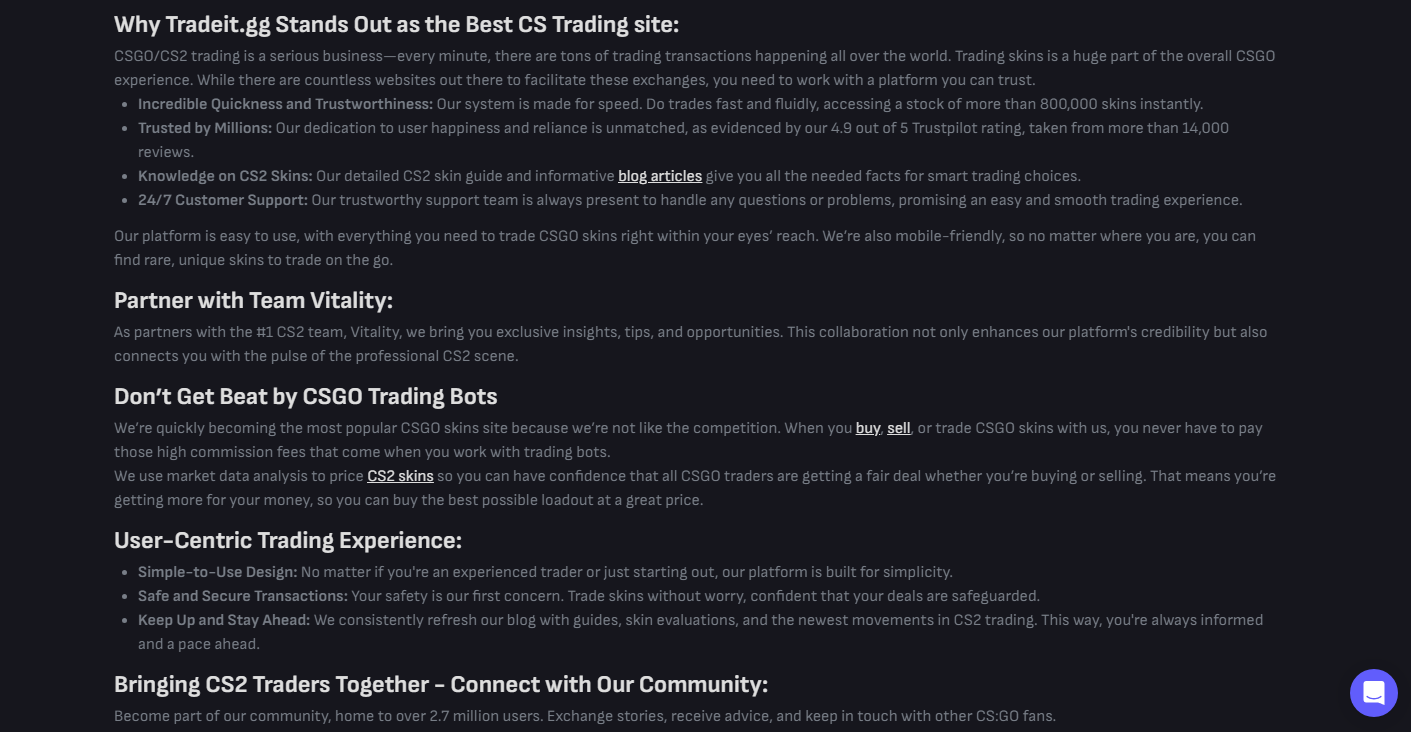Click the "Keep Up and Stay Ahead:" bullet label
The width and height of the screenshot is (1411, 732).
(223, 620)
